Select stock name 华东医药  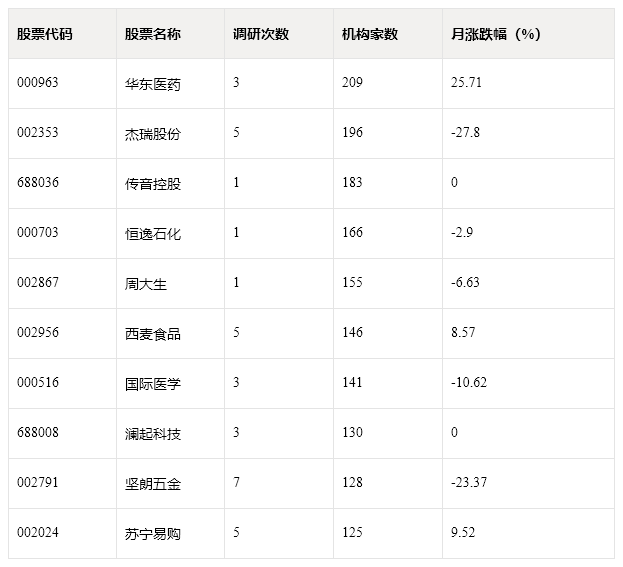click(x=153, y=84)
